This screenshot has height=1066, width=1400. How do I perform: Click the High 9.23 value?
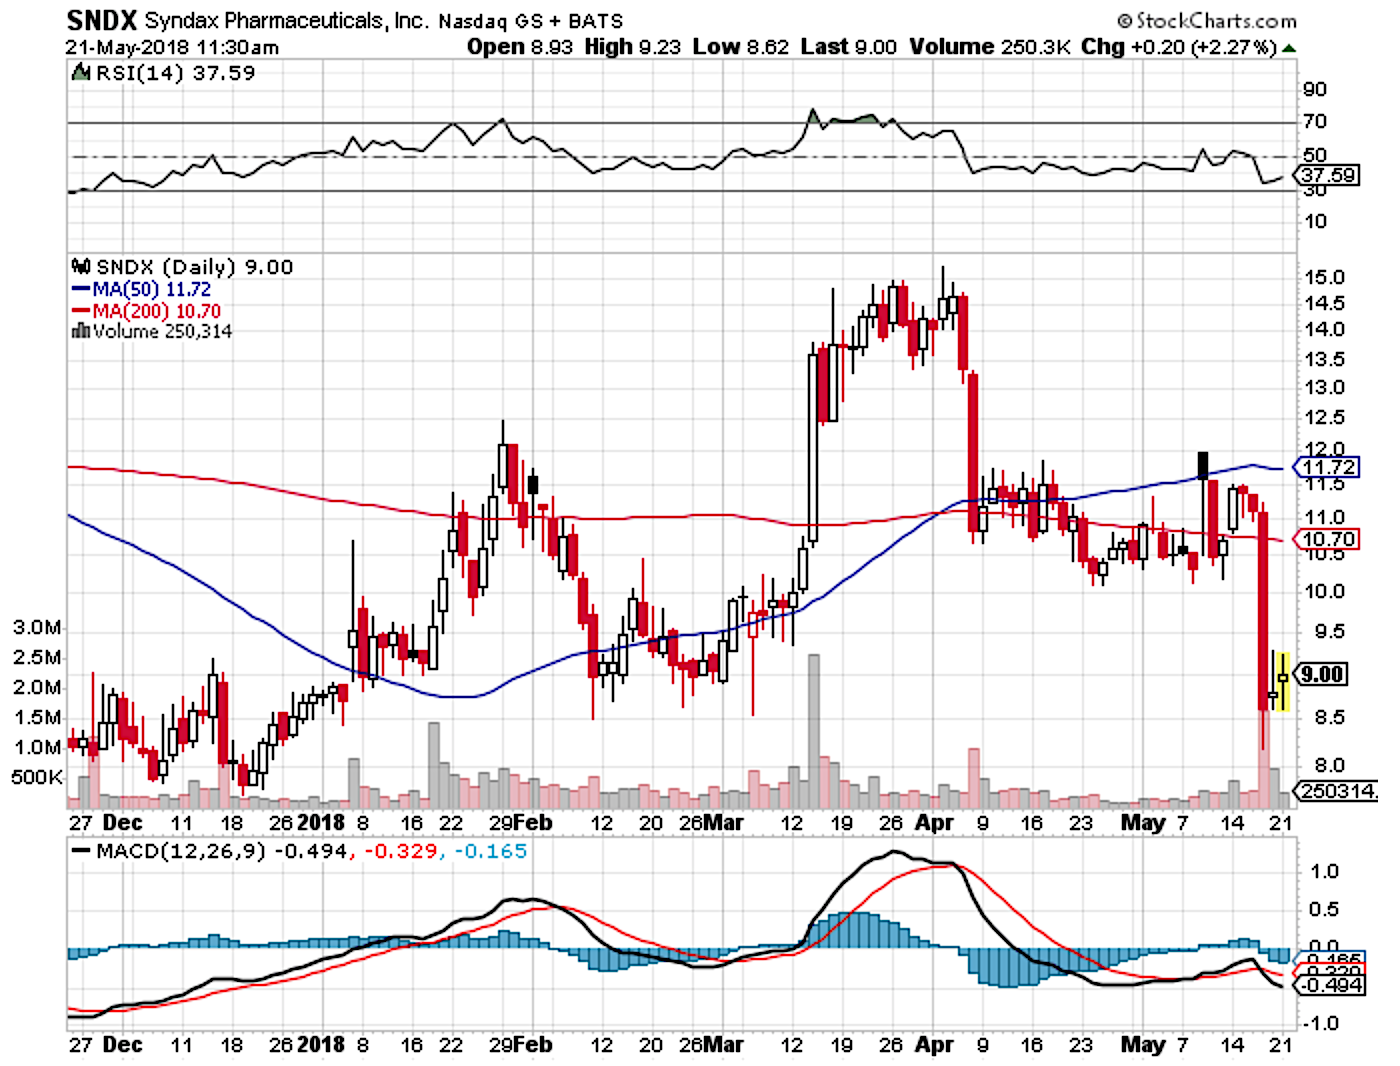pyautogui.click(x=633, y=47)
